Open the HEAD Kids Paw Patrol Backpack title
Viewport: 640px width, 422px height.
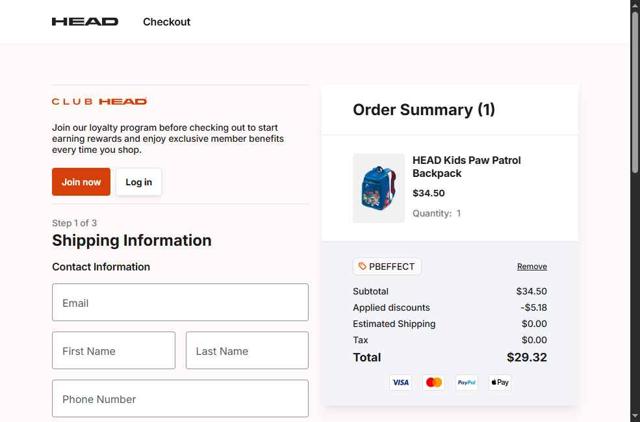(x=466, y=166)
